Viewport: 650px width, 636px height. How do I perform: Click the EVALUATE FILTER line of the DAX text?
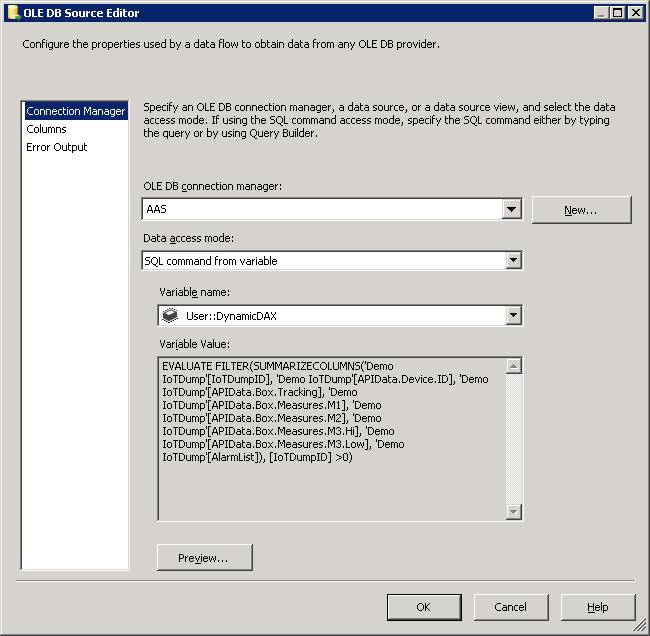point(278,366)
